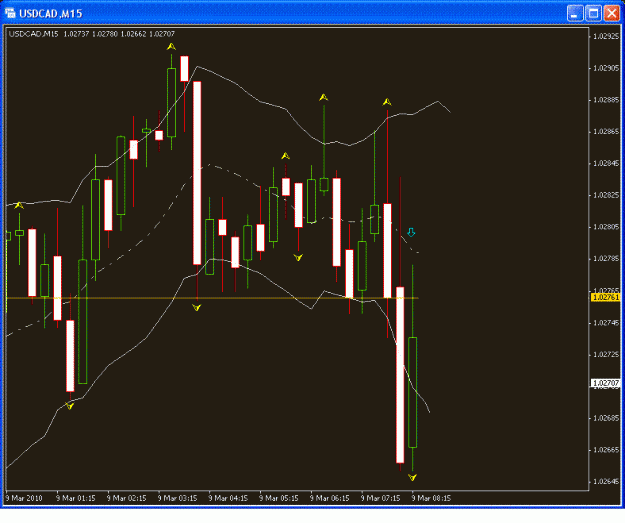Select the tall white candle dropping to 1.02665

click(x=400, y=375)
